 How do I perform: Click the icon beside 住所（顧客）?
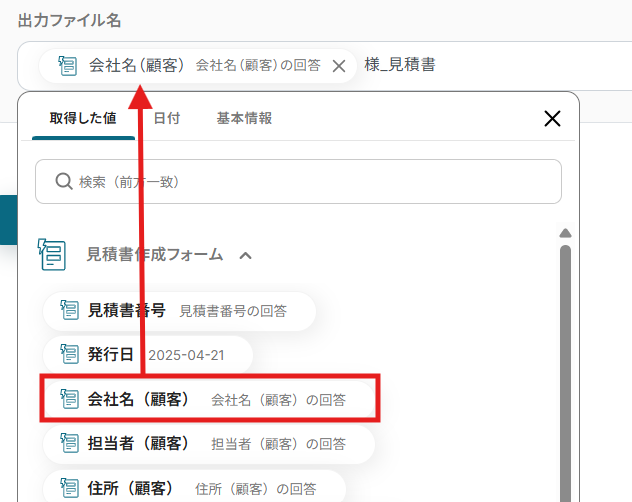(x=69, y=487)
